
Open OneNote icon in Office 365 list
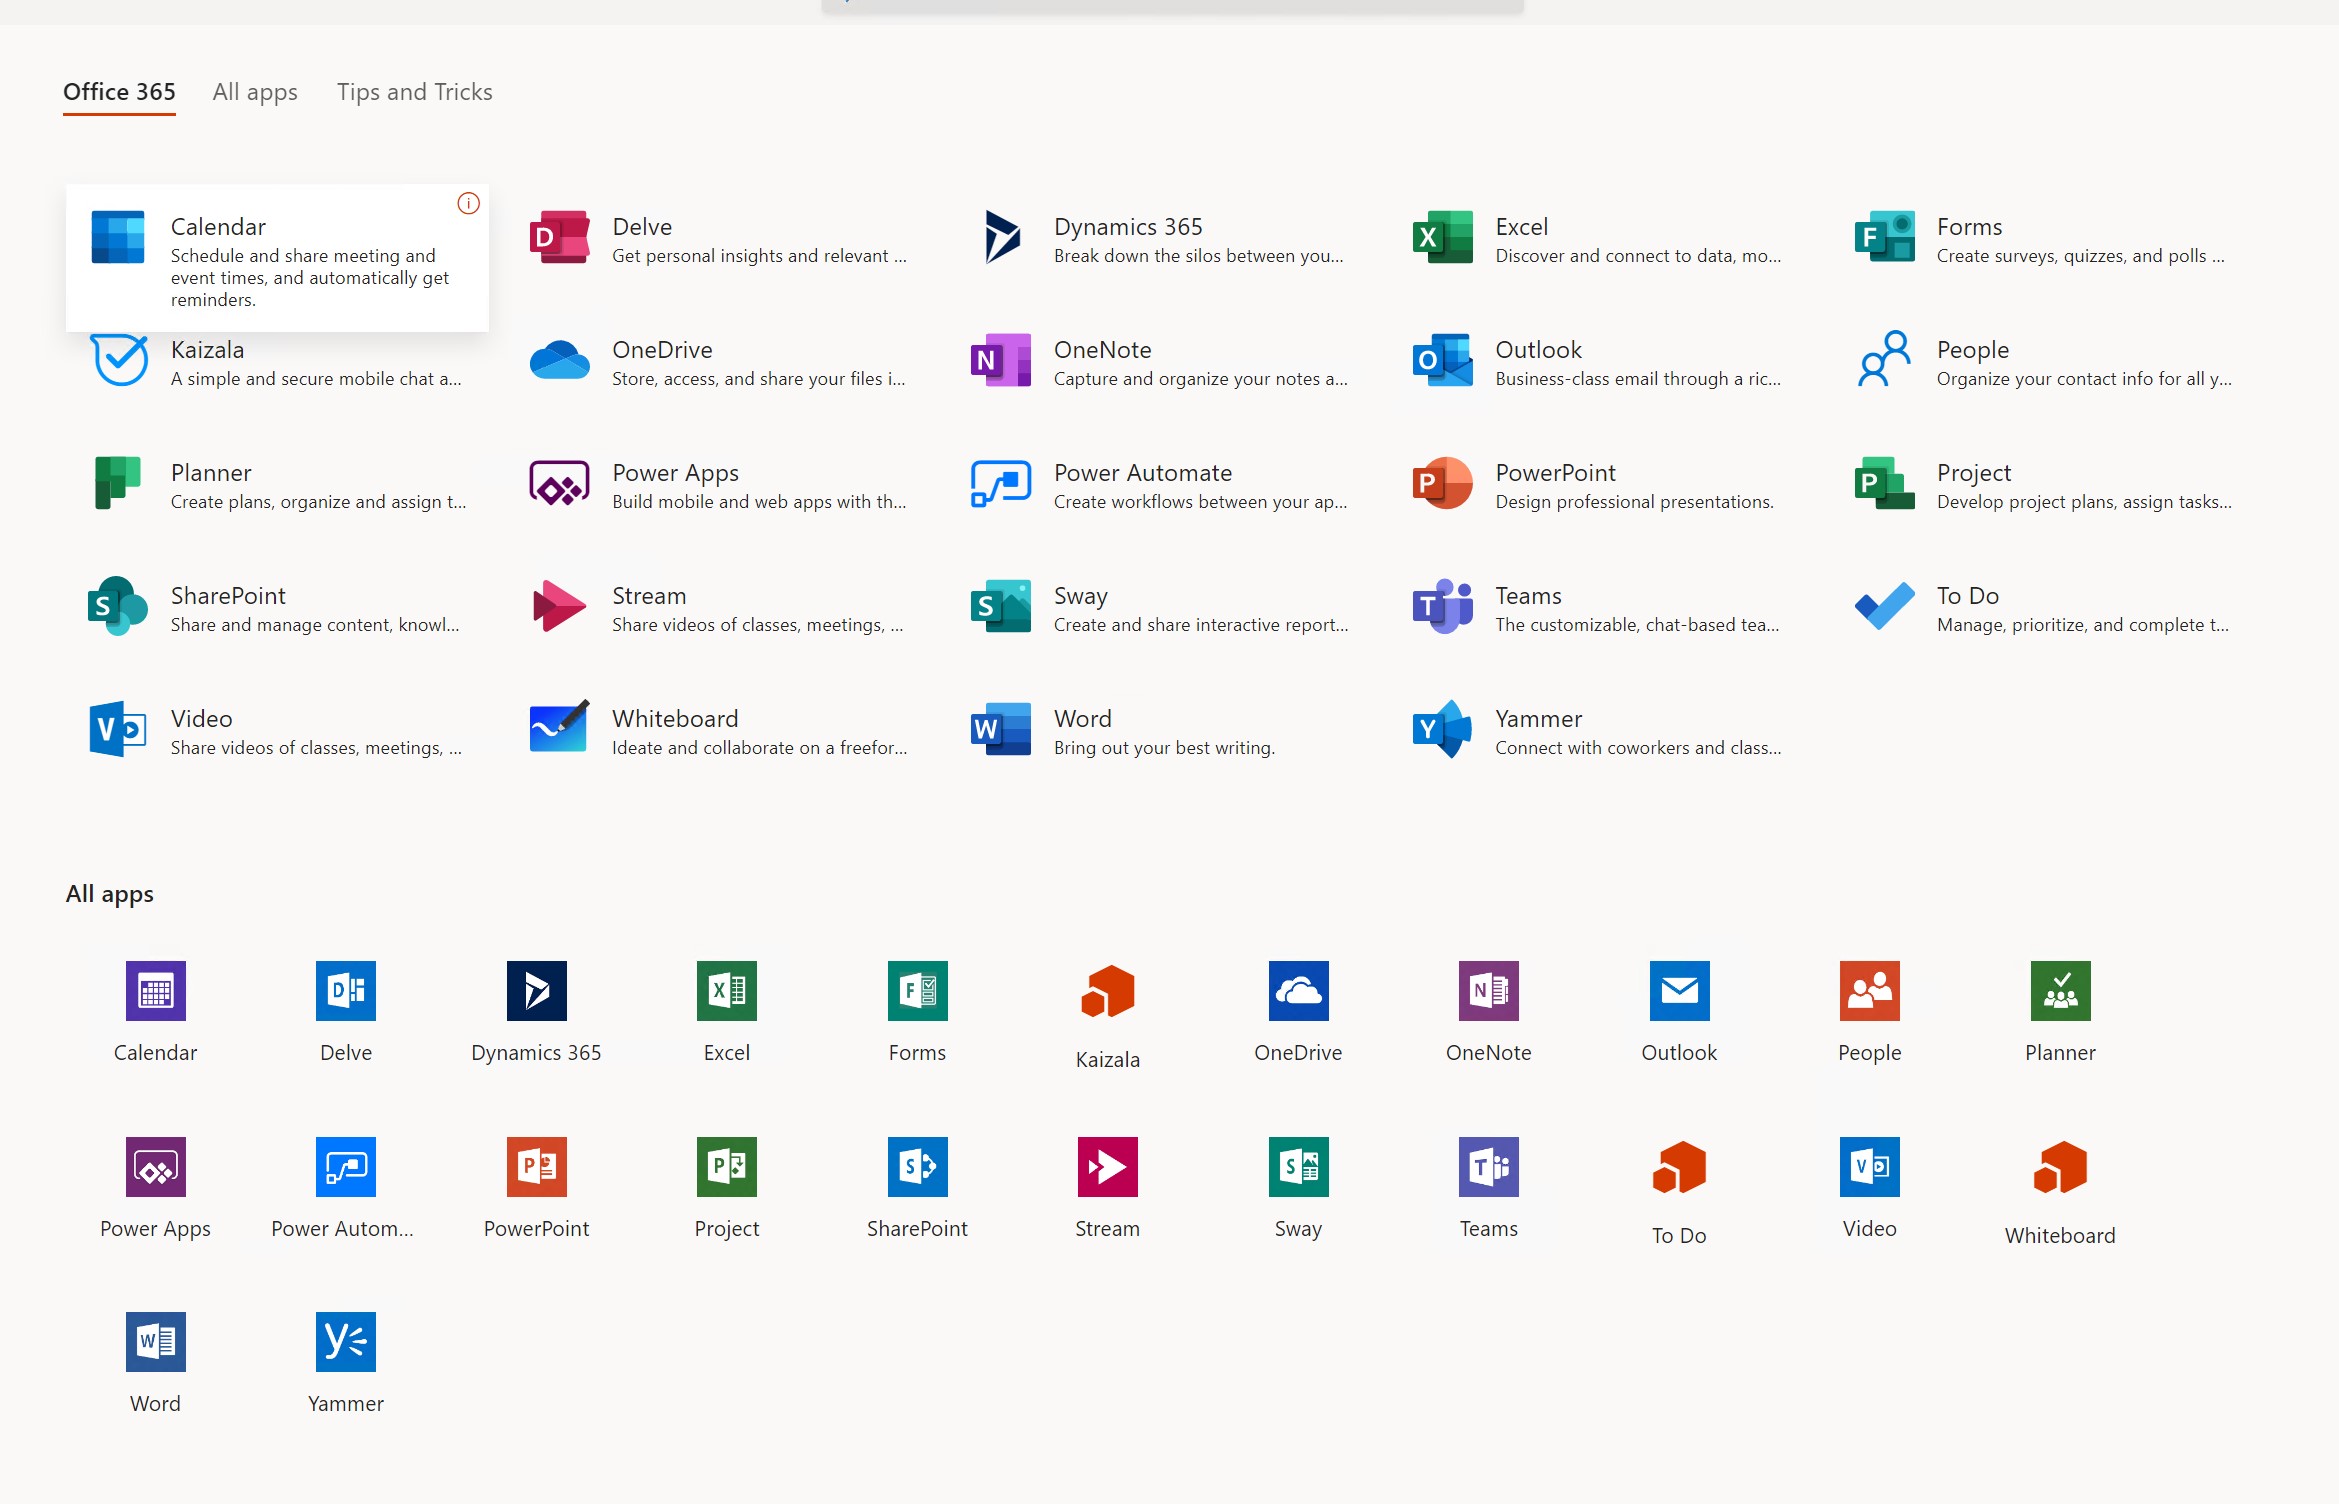point(1001,360)
